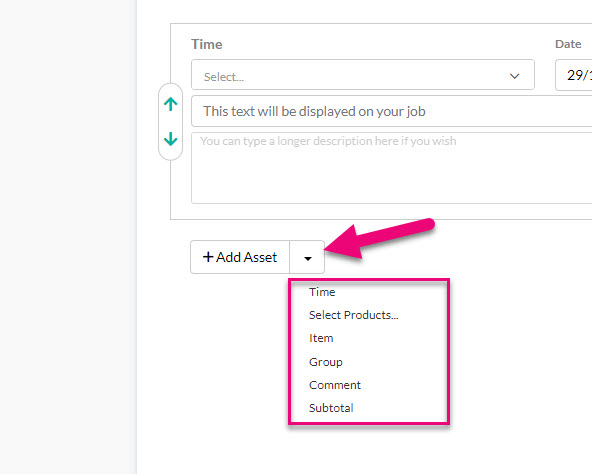The width and height of the screenshot is (592, 474).
Task: Click the Time heading above the select
Action: tap(207, 44)
